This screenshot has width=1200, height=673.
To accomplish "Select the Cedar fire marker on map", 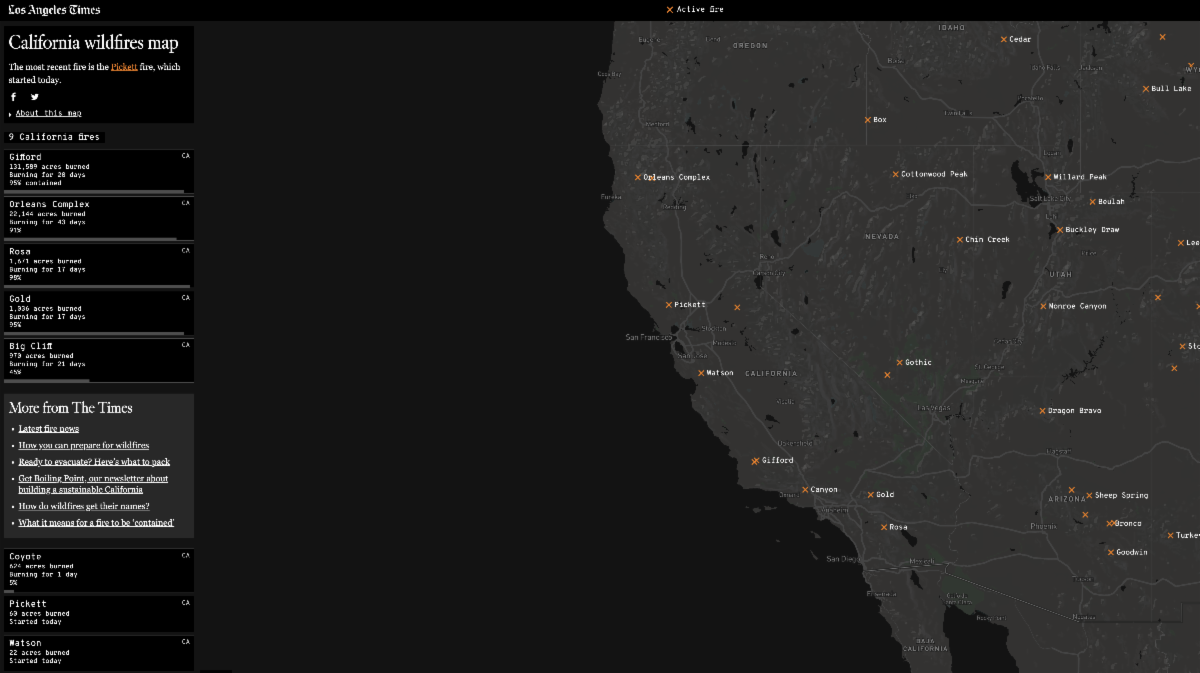I will point(1005,40).
